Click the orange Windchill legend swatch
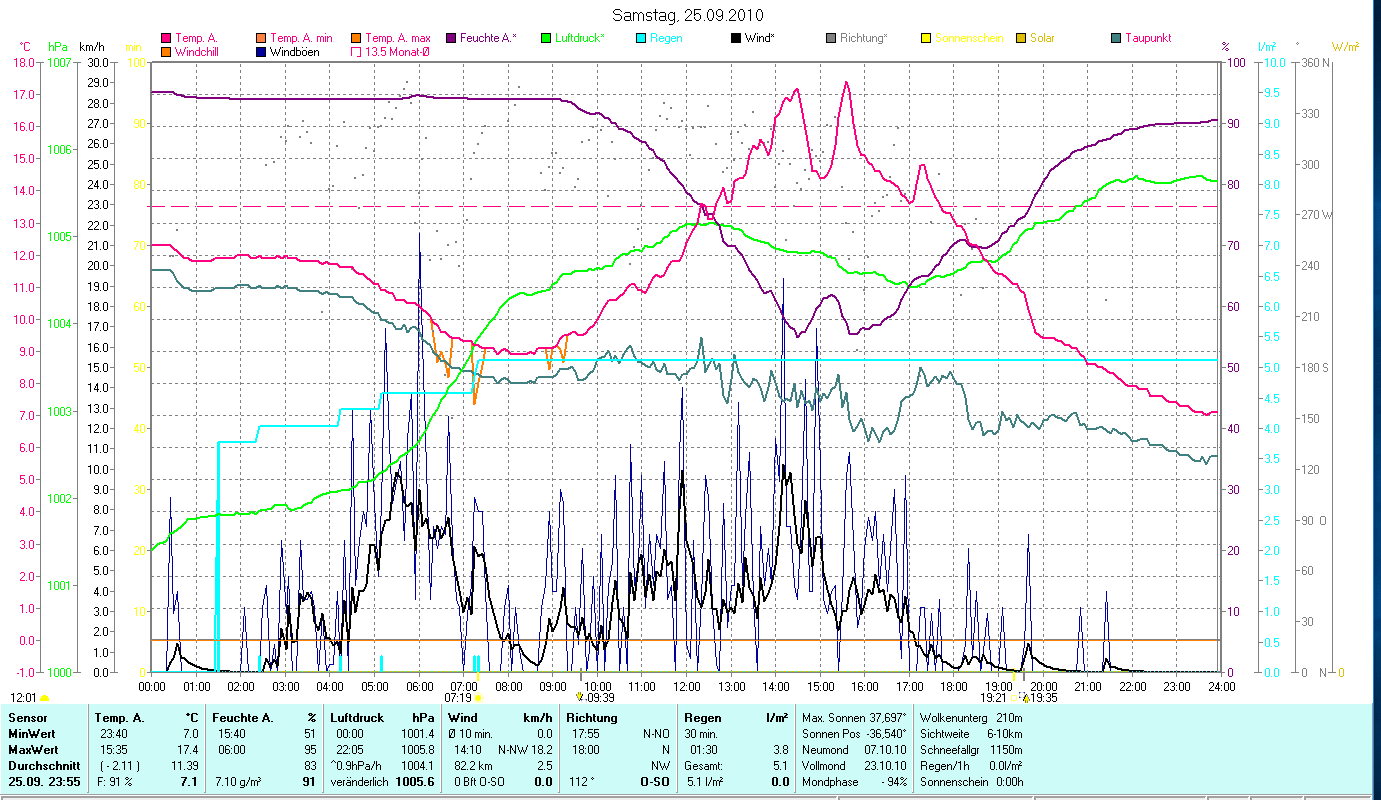The height and width of the screenshot is (800, 1381). [x=166, y=51]
